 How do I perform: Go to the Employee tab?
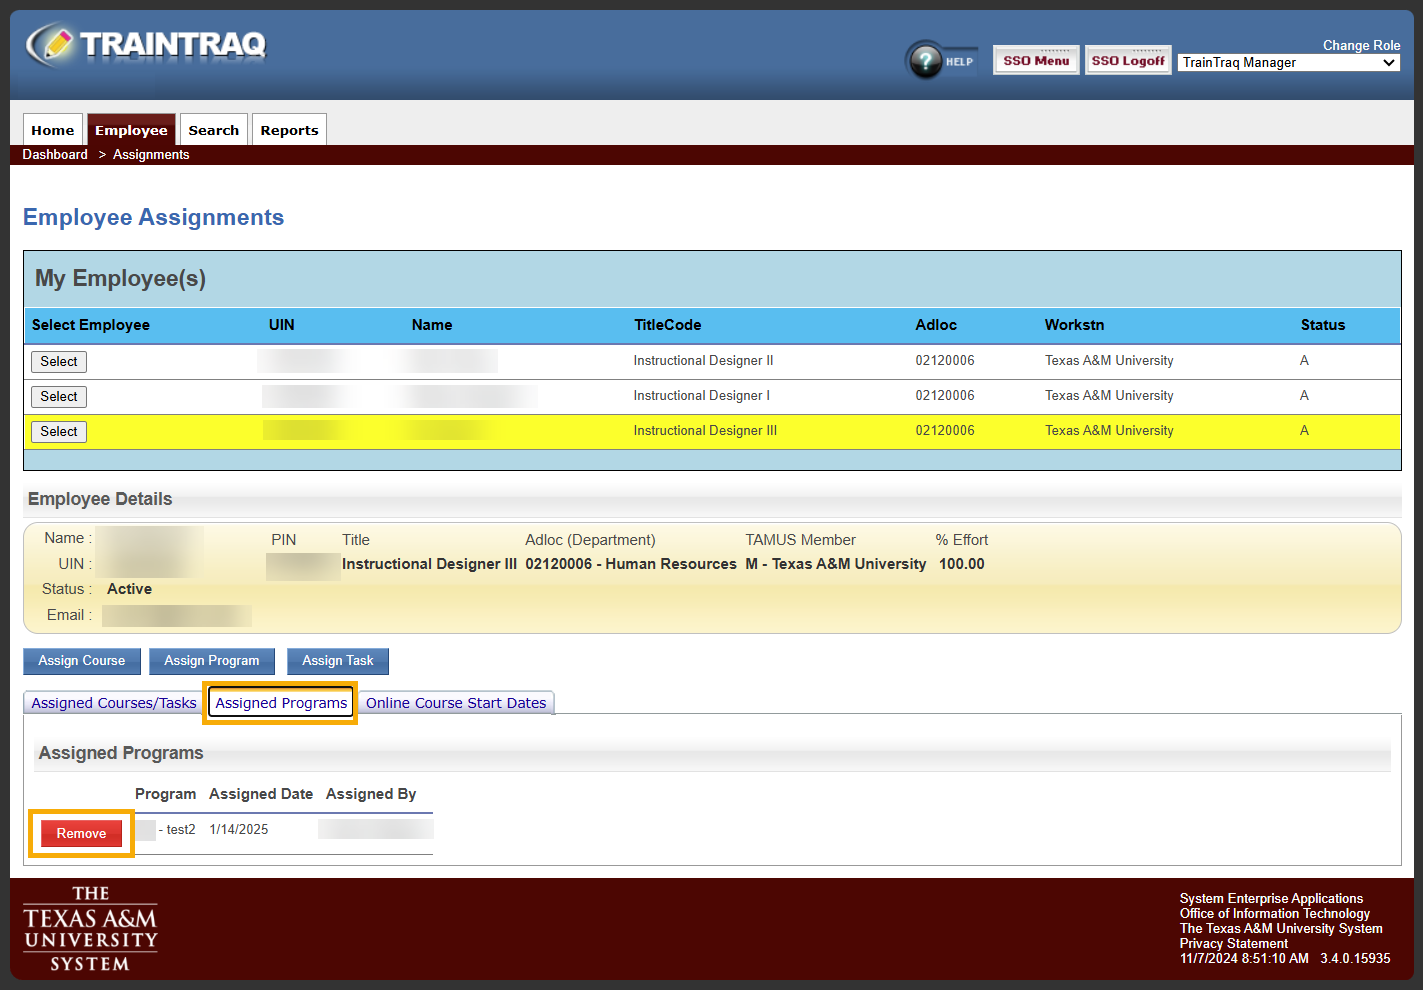[x=131, y=130]
